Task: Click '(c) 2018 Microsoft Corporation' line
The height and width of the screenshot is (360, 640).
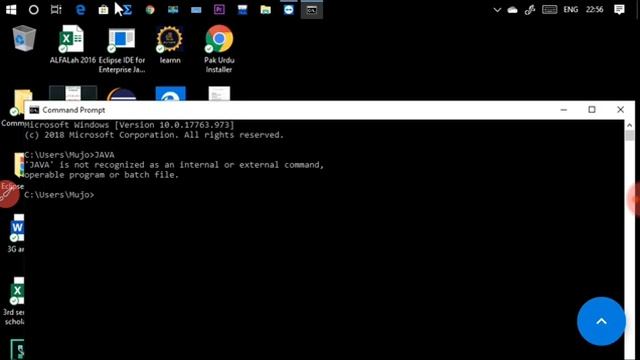Action: click(x=154, y=135)
